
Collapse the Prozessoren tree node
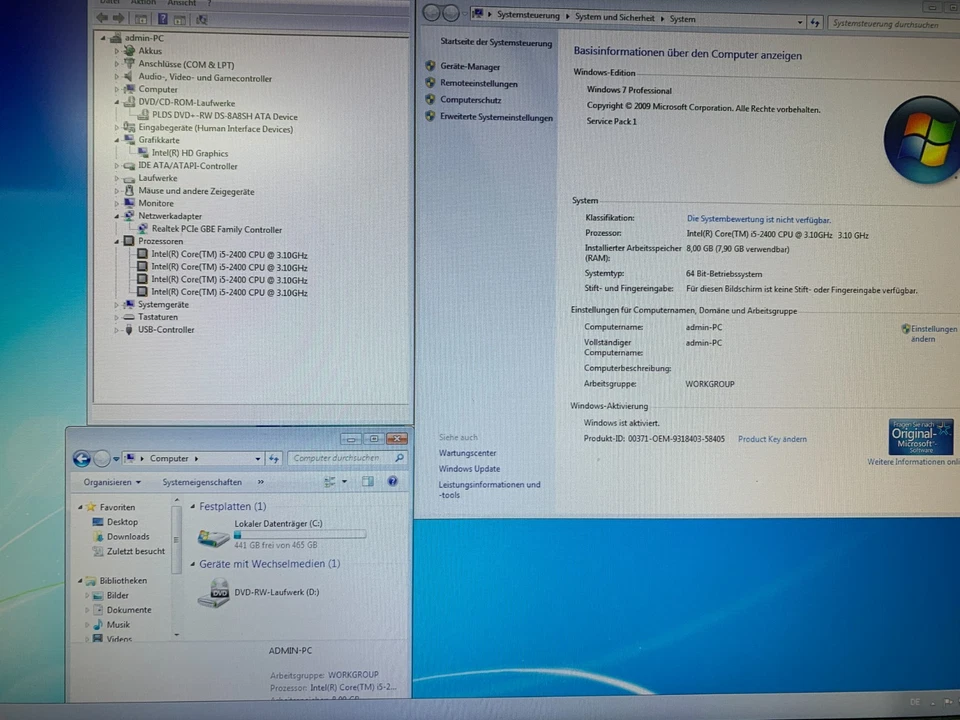coord(117,241)
